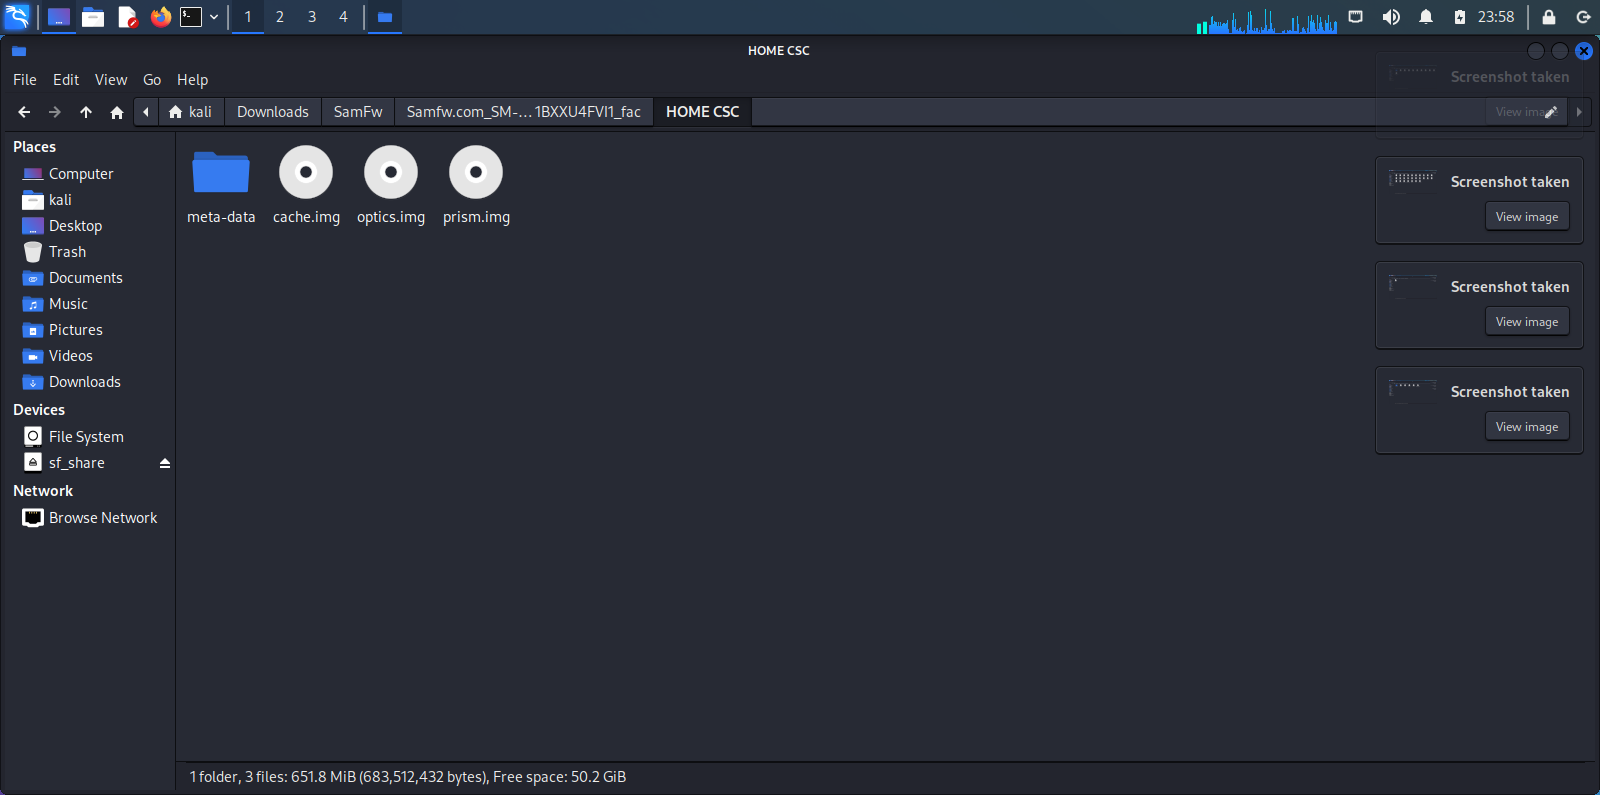Toggle path bar edit mode pencil icon

1551,112
